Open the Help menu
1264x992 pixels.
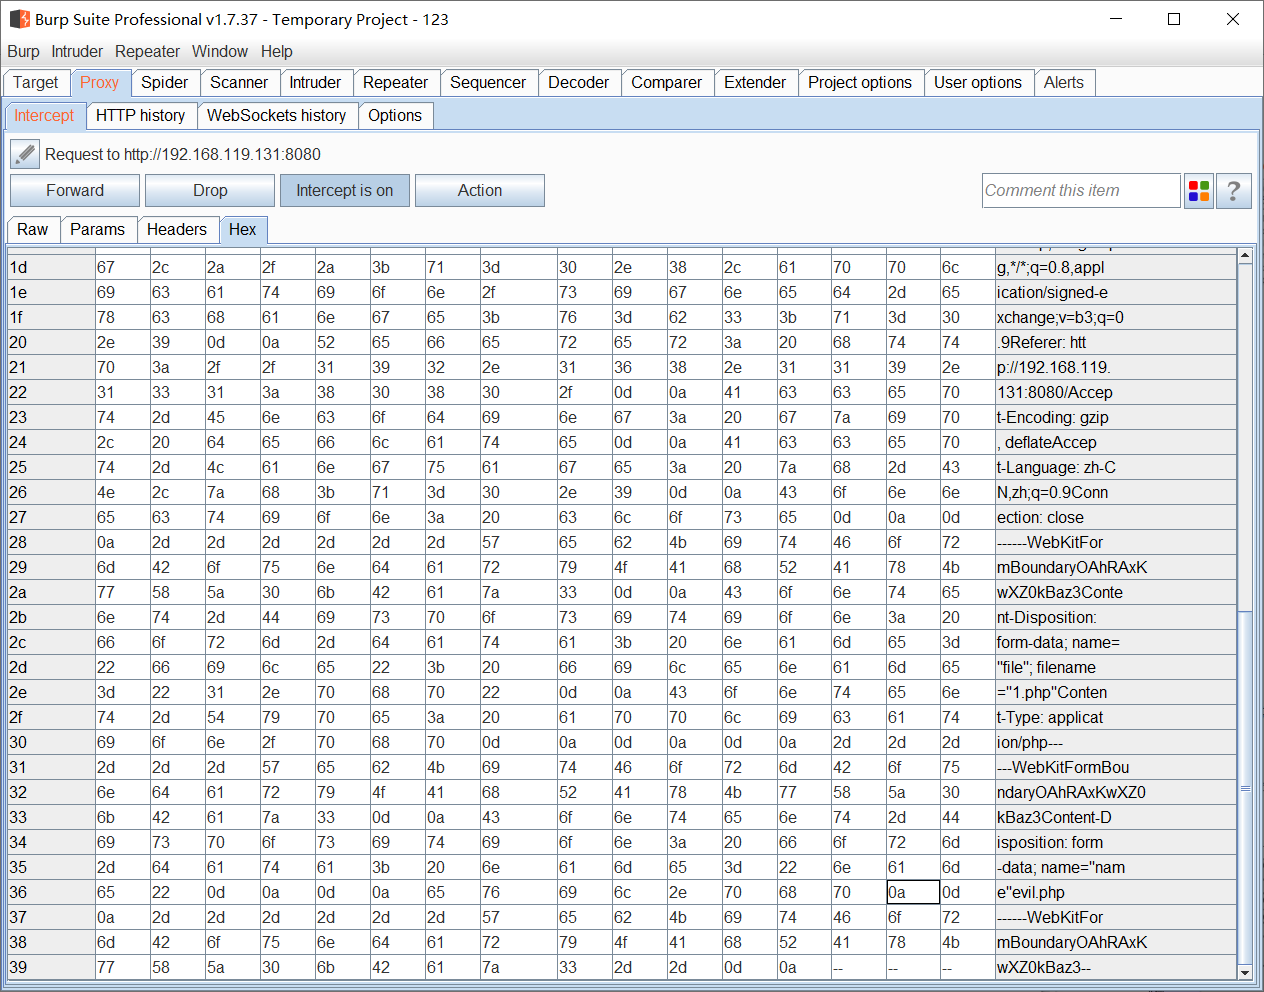[x=277, y=52]
